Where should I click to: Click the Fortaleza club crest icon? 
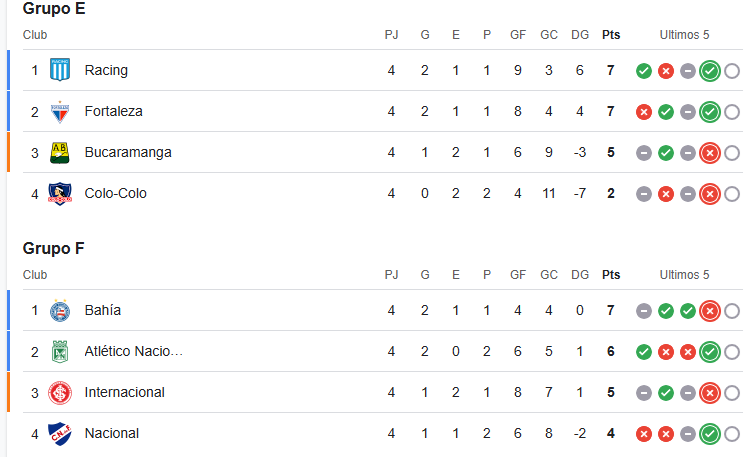tap(60, 111)
